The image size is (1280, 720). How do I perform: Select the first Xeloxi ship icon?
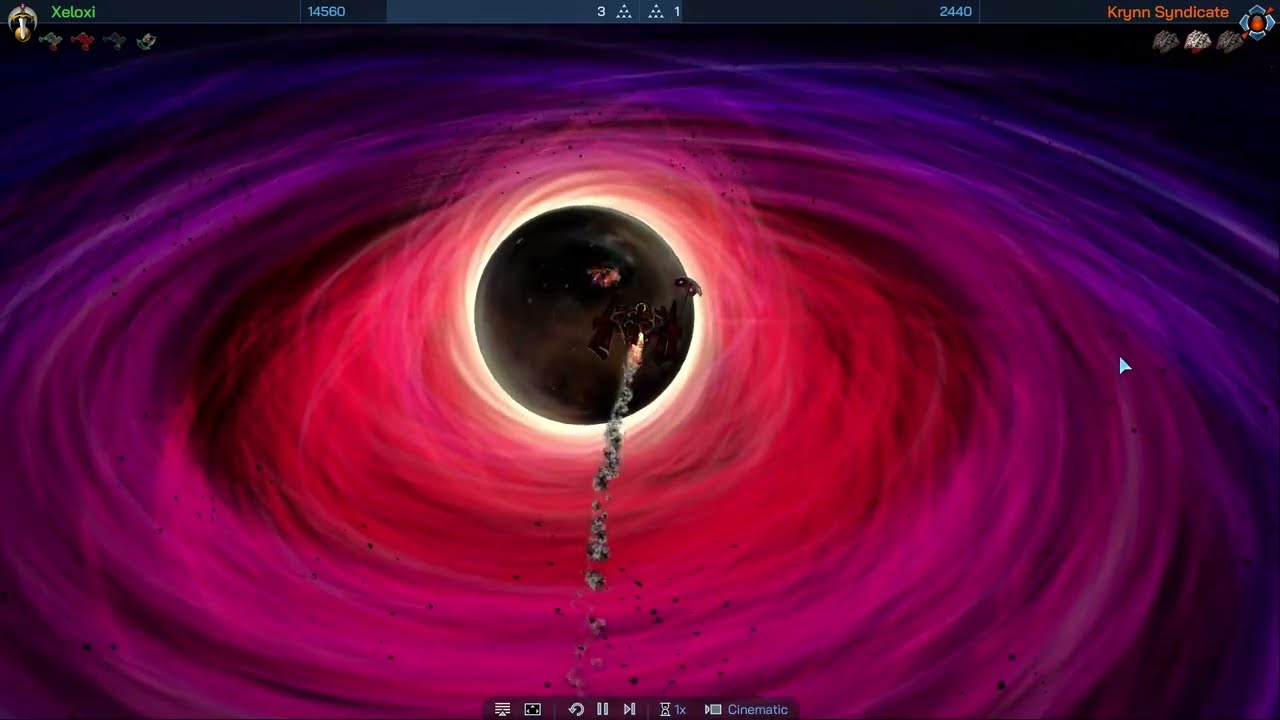tap(50, 41)
